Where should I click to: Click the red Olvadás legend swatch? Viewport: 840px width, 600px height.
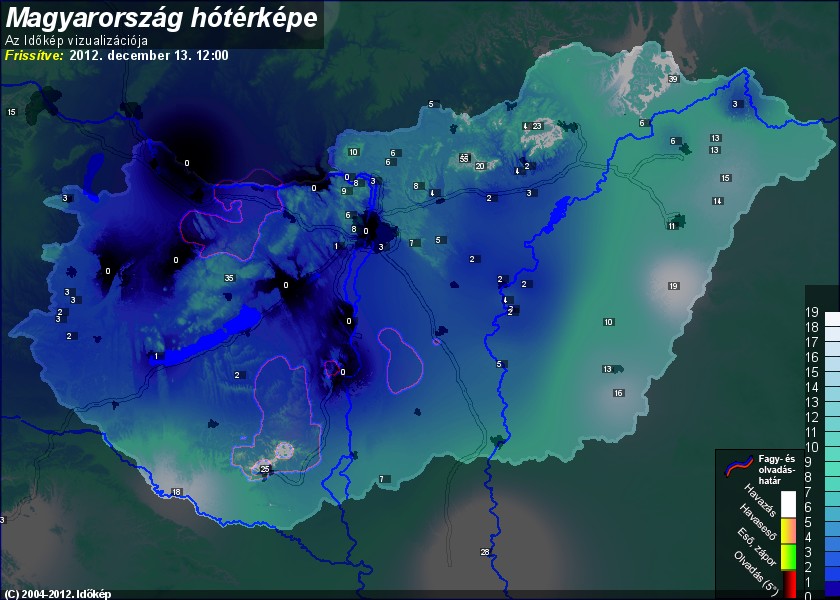point(789,583)
